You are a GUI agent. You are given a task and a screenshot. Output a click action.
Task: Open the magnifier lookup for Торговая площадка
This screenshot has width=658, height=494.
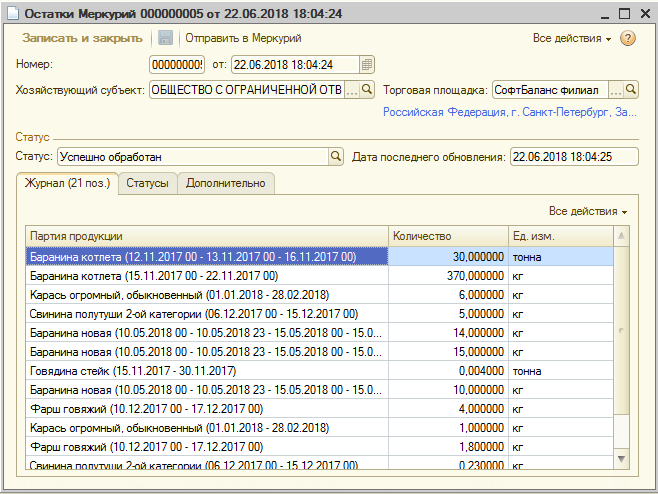(x=631, y=89)
